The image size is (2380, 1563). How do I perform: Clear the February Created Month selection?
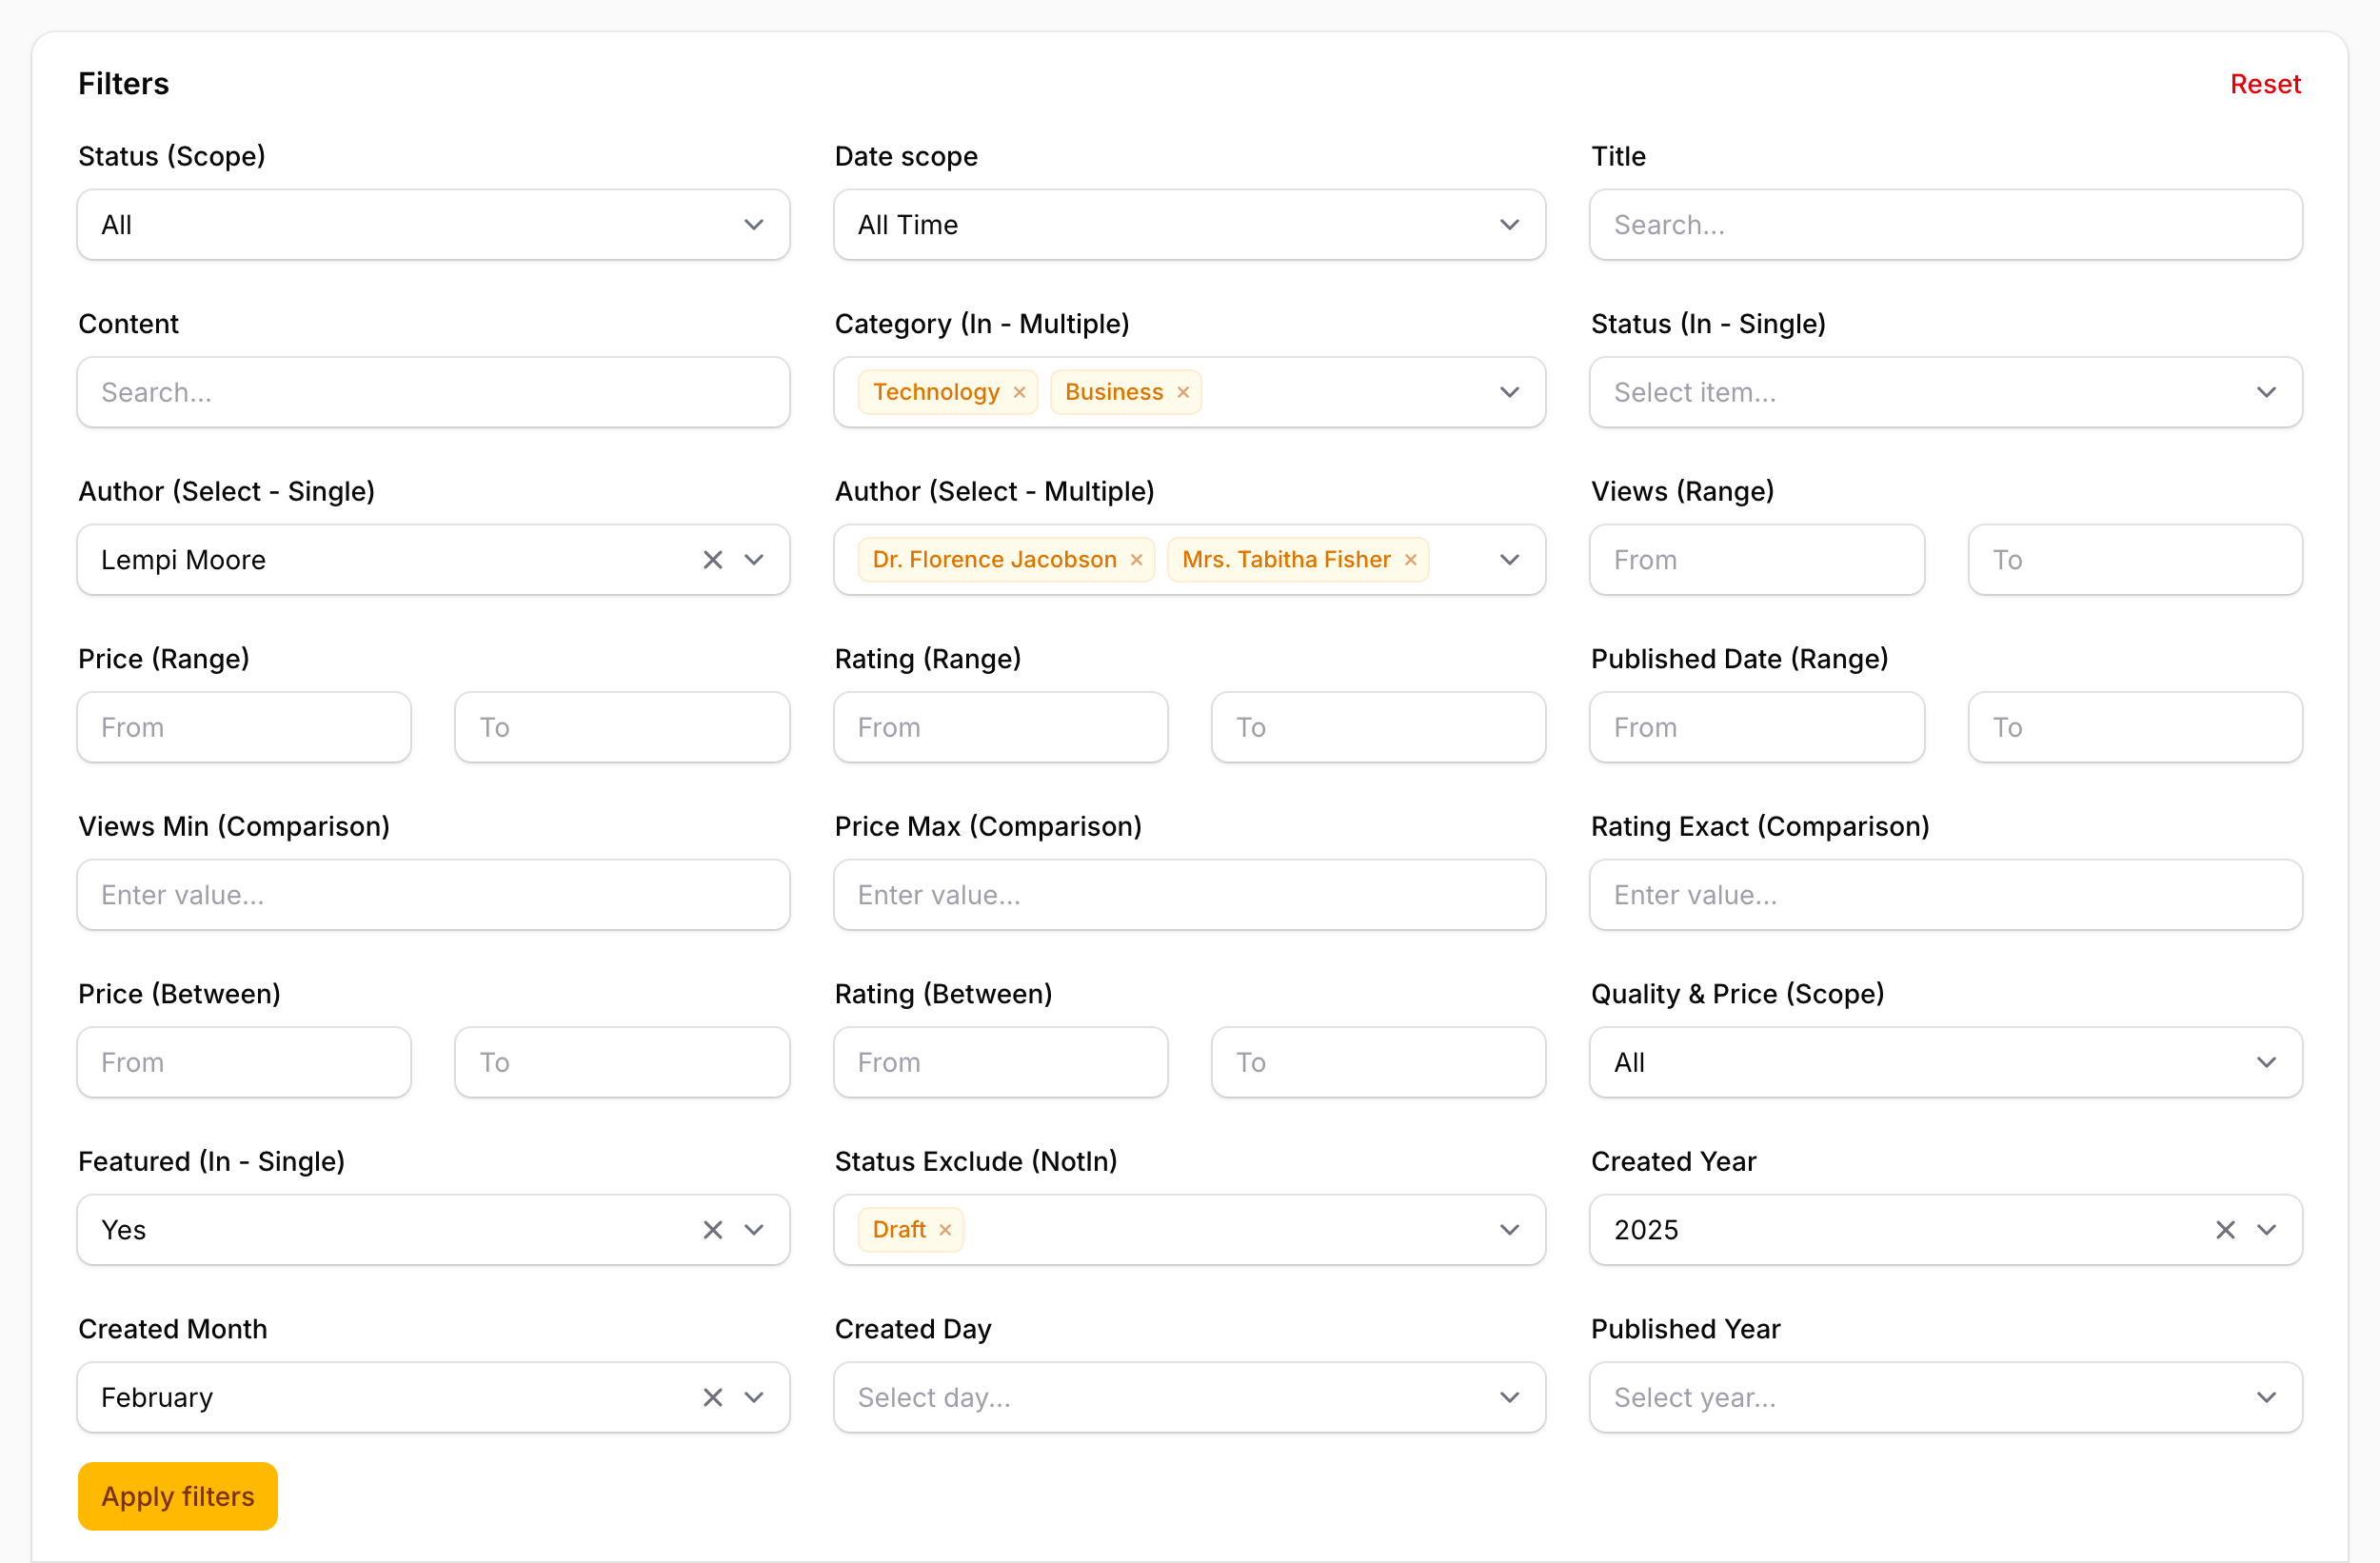(x=712, y=1397)
